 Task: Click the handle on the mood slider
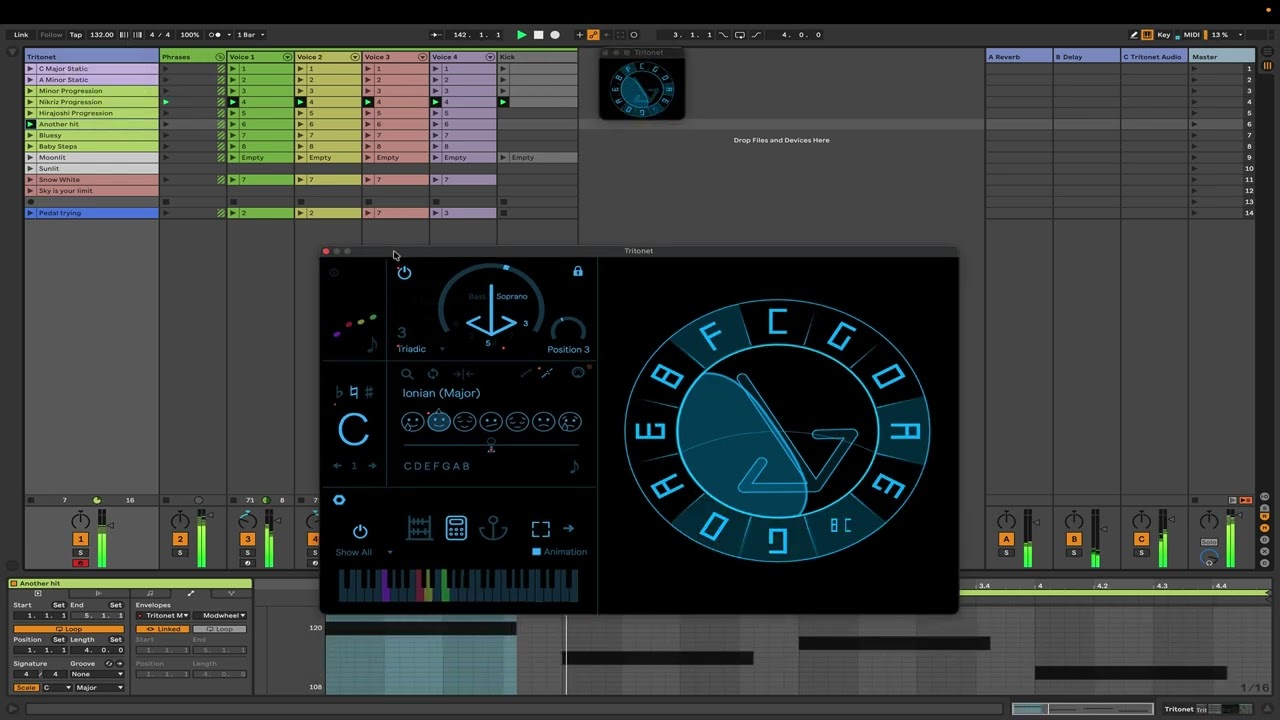(491, 445)
